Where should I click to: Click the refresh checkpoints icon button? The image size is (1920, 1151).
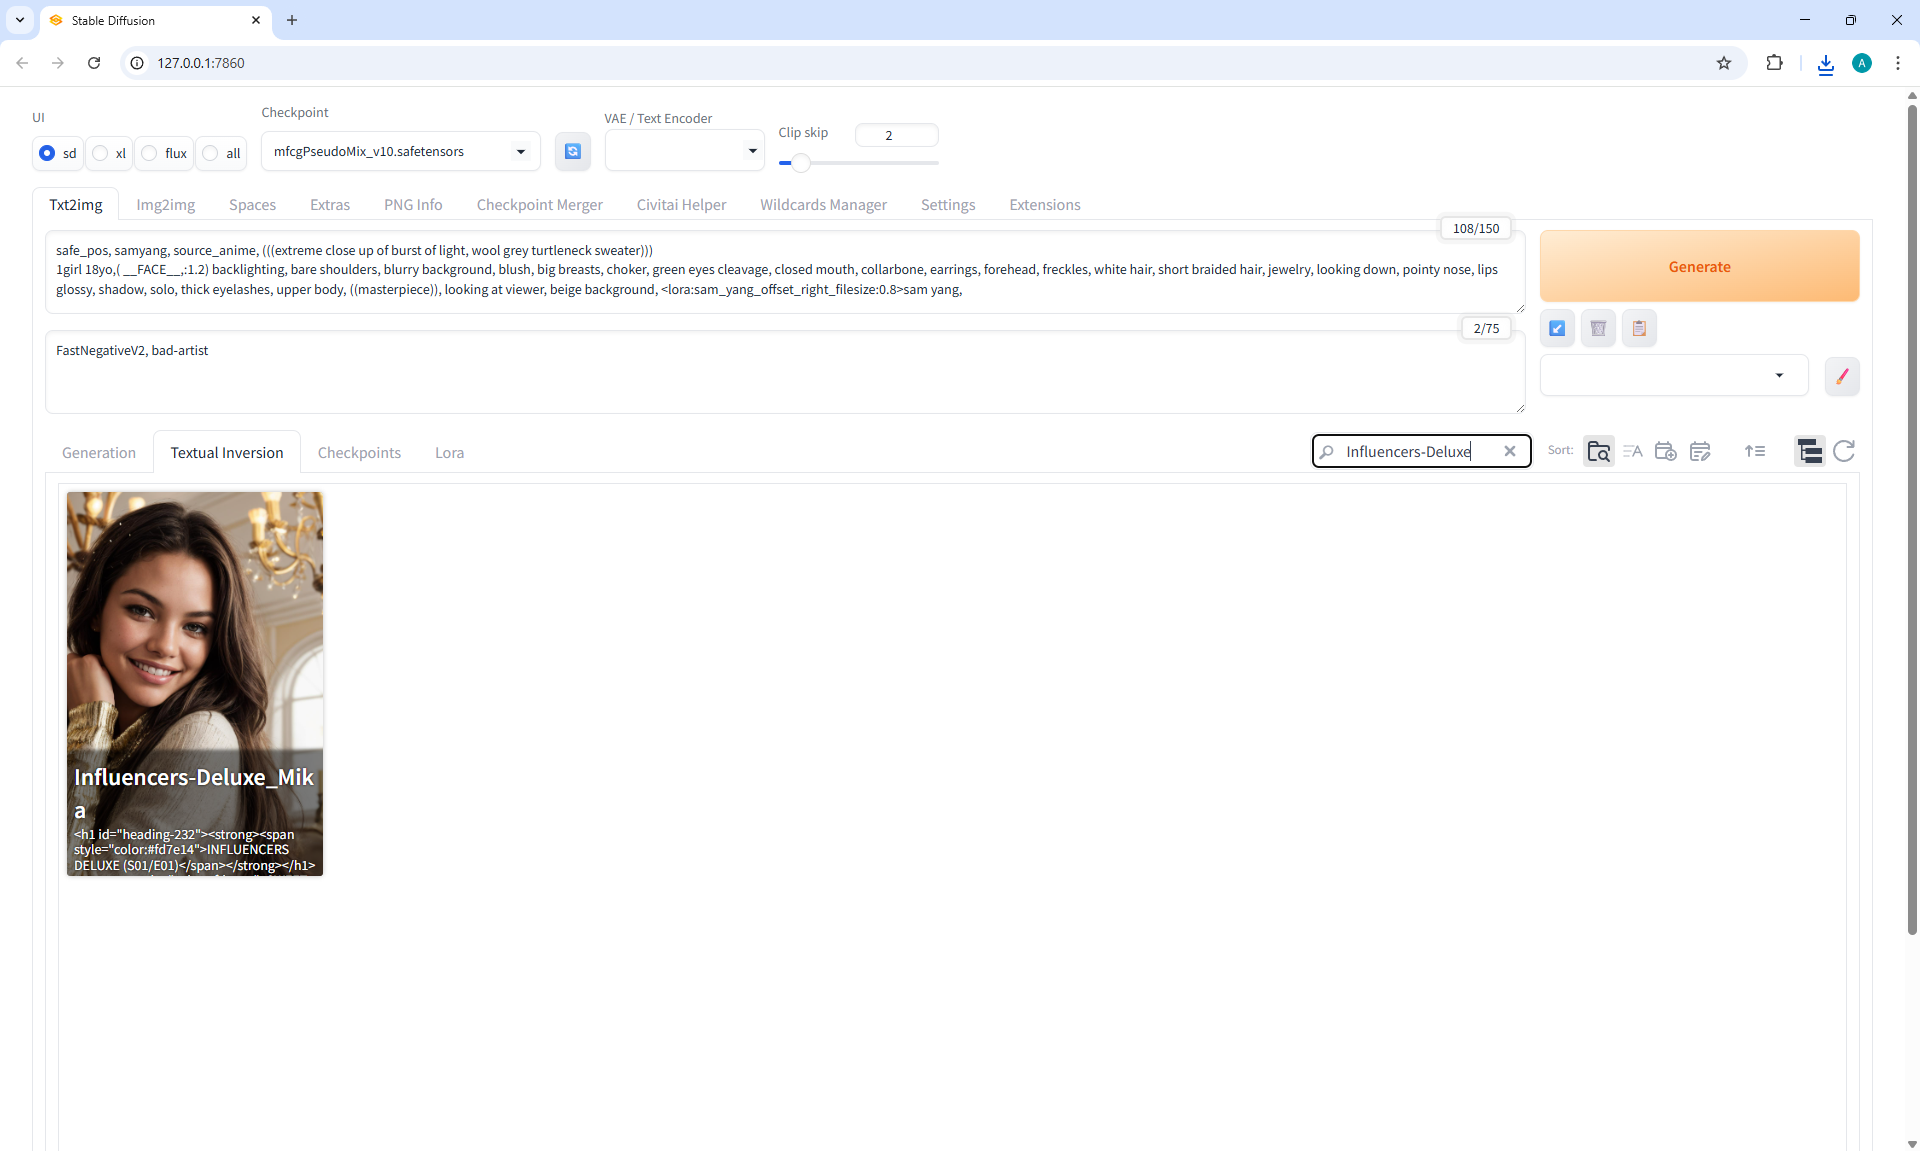[572, 151]
